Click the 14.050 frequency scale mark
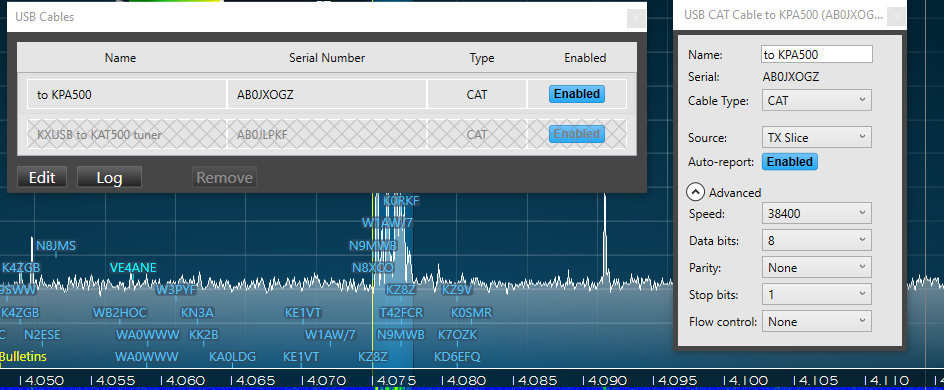This screenshot has width=944, height=390. point(42,380)
